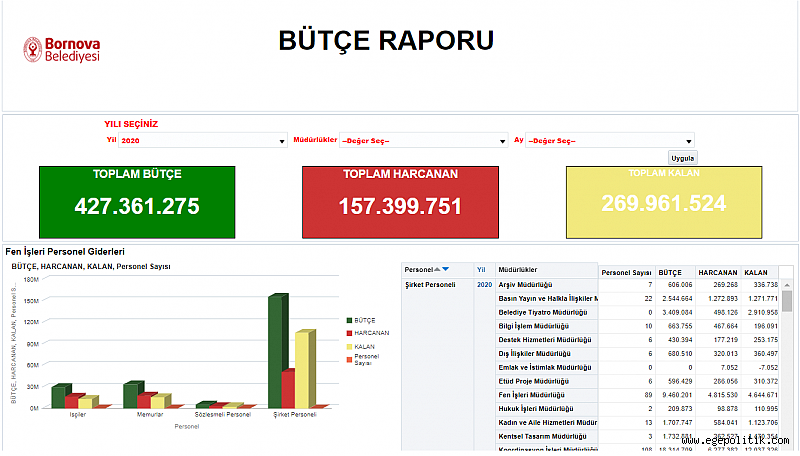
Task: Select Kadın ve Aile Hizmetleri row
Action: click(x=548, y=422)
